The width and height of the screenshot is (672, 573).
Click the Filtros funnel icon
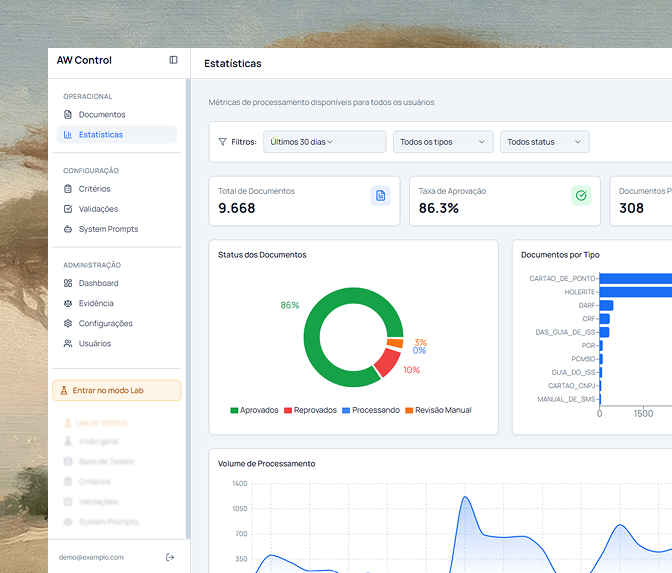tap(222, 142)
